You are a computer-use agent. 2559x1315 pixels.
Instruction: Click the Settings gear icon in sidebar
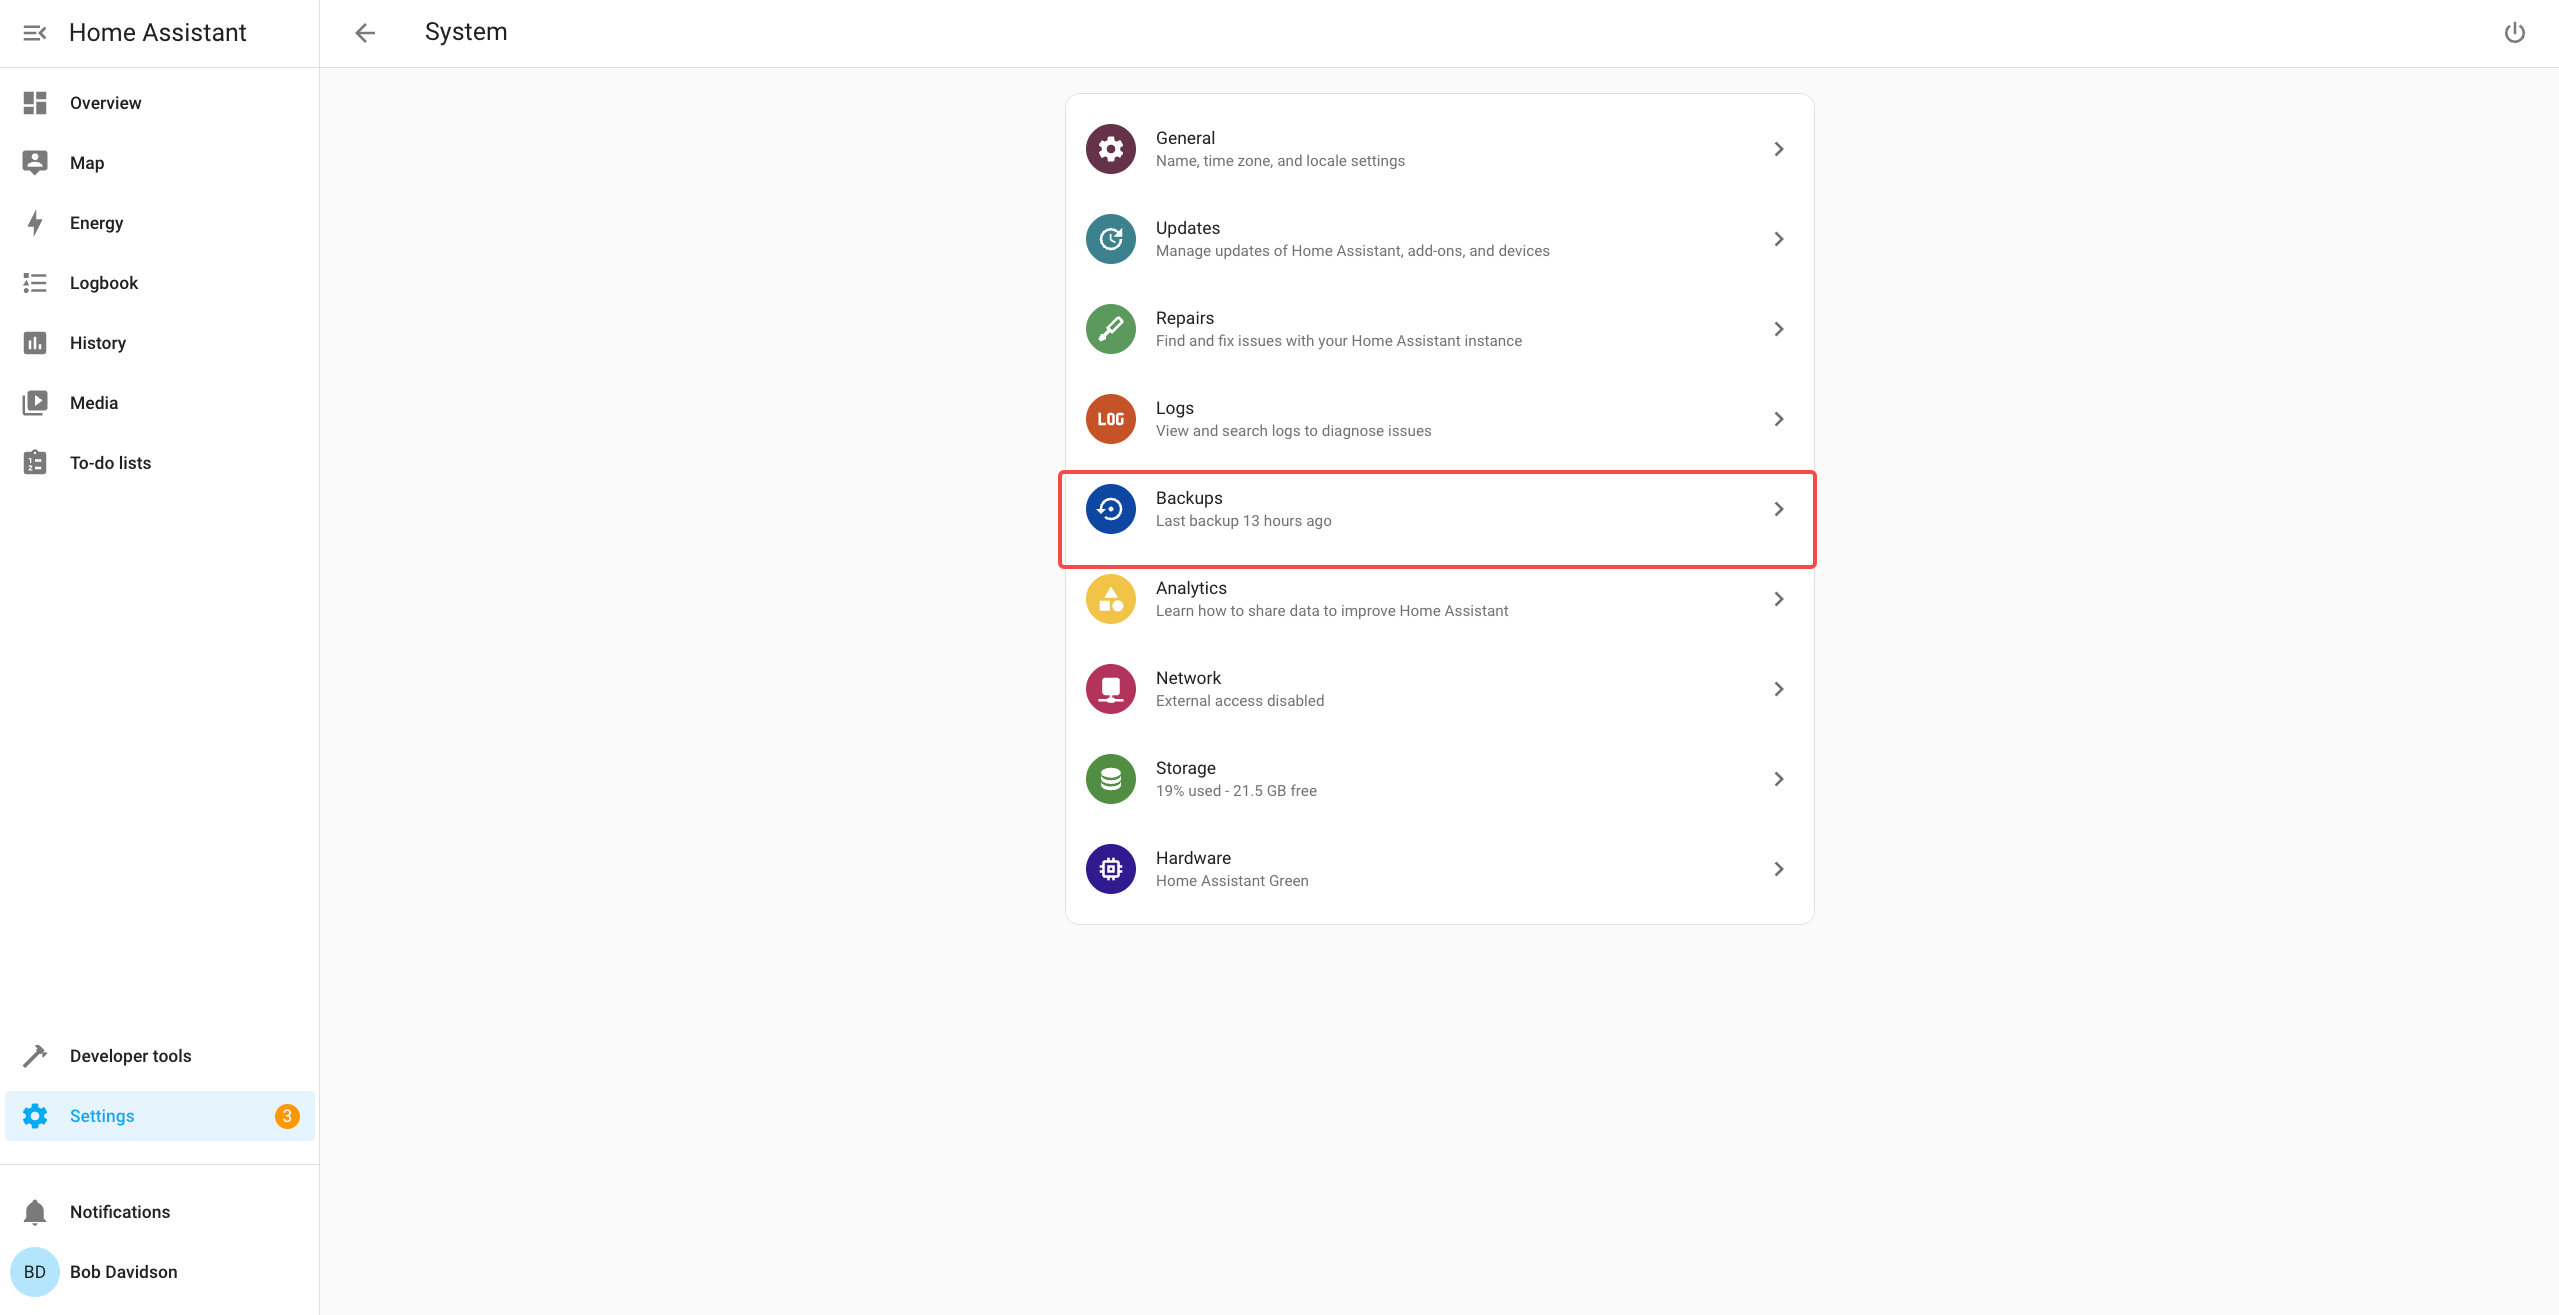click(x=35, y=1116)
